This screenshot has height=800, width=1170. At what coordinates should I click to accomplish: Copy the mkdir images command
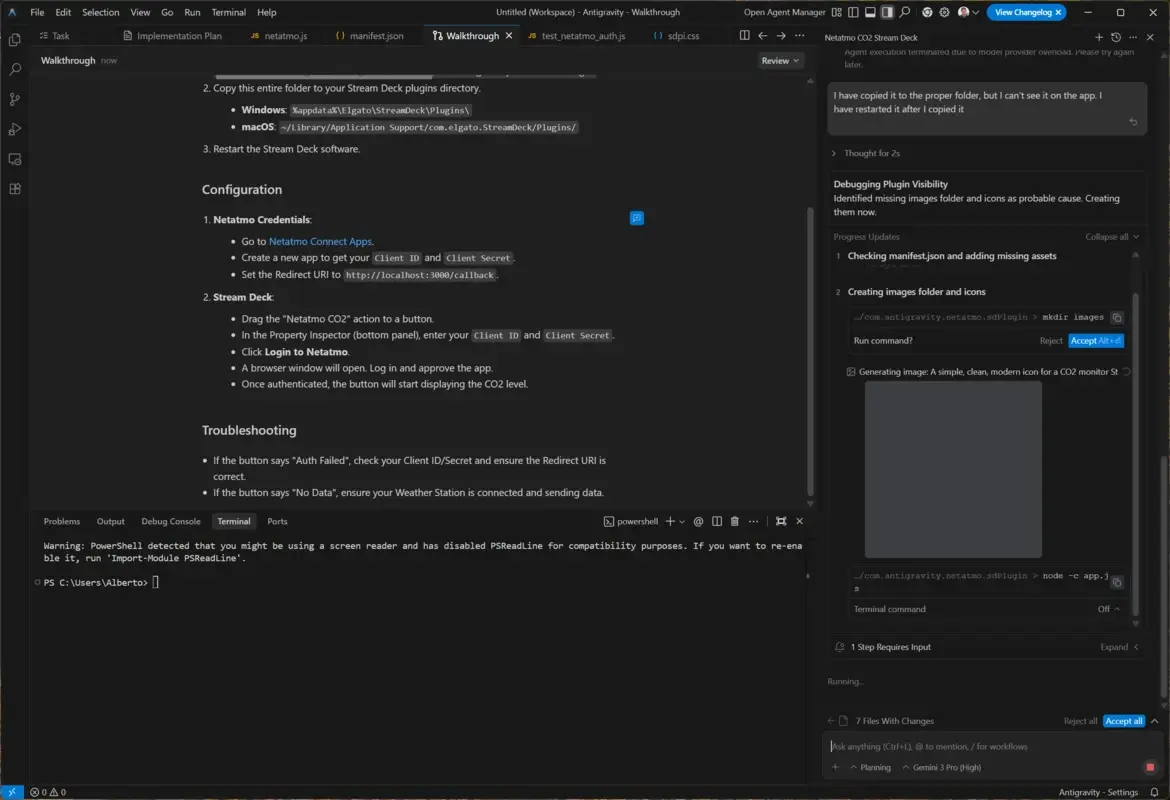pos(1117,318)
